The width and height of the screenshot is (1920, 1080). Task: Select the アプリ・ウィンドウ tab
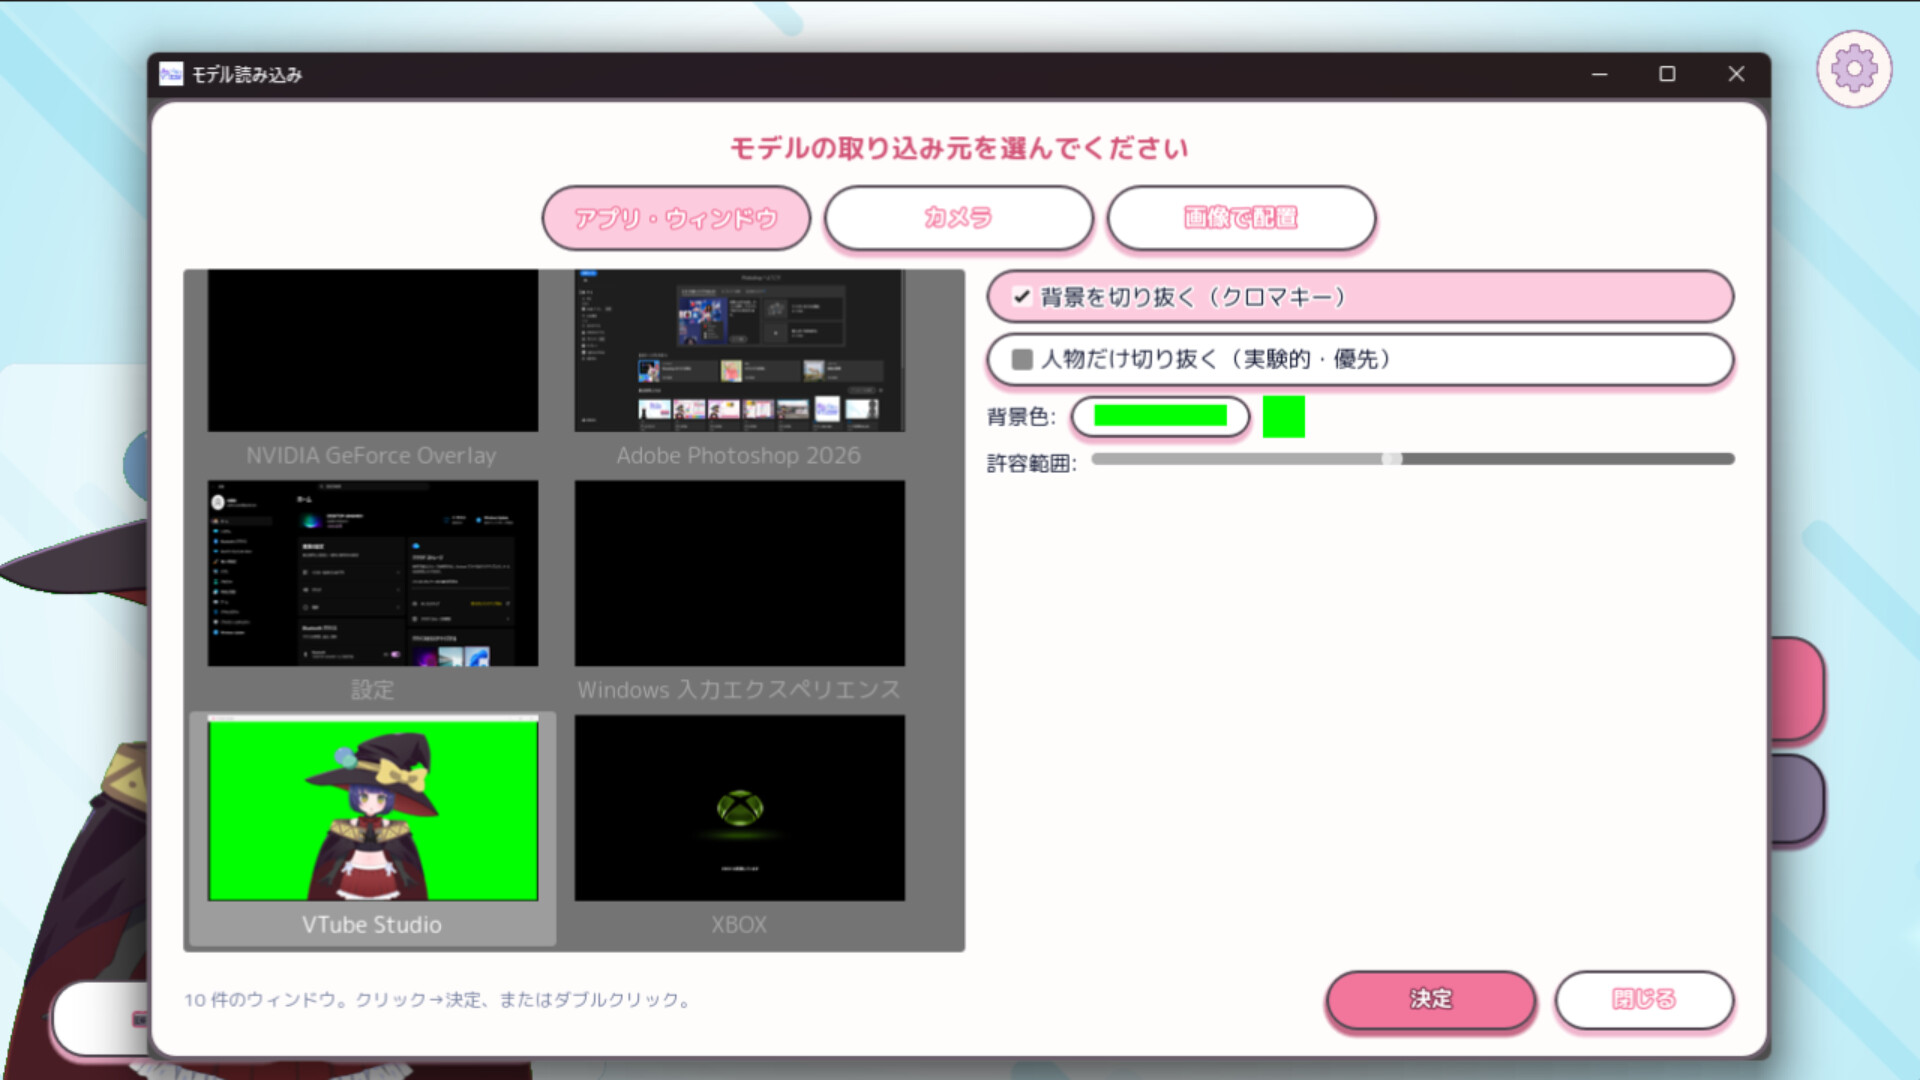tap(676, 218)
